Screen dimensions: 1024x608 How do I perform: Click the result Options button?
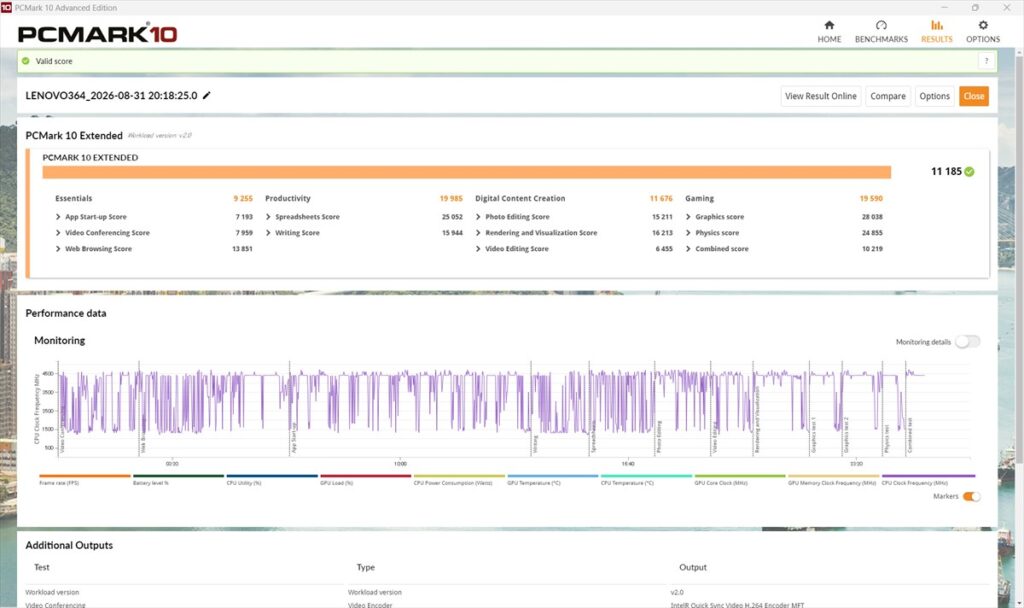[x=935, y=96]
